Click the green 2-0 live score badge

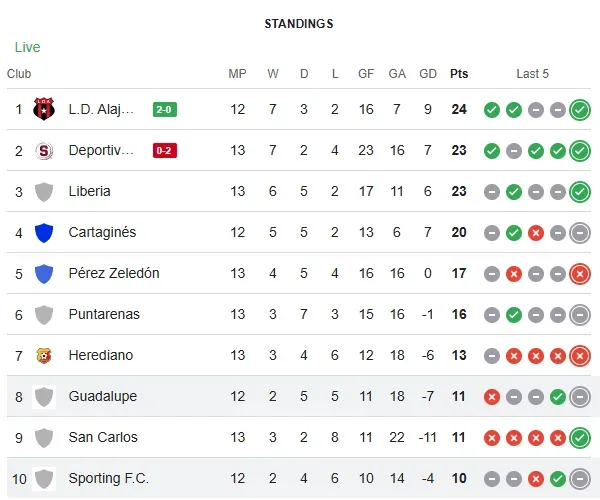click(x=165, y=109)
